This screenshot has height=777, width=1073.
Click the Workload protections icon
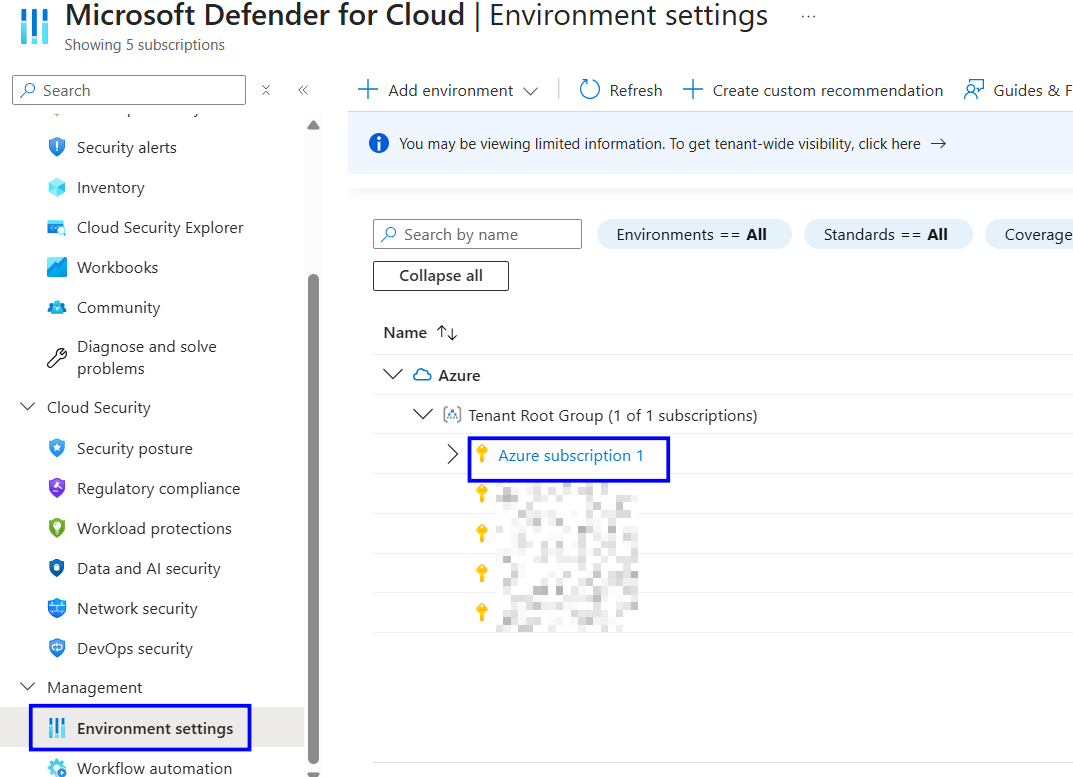(57, 528)
